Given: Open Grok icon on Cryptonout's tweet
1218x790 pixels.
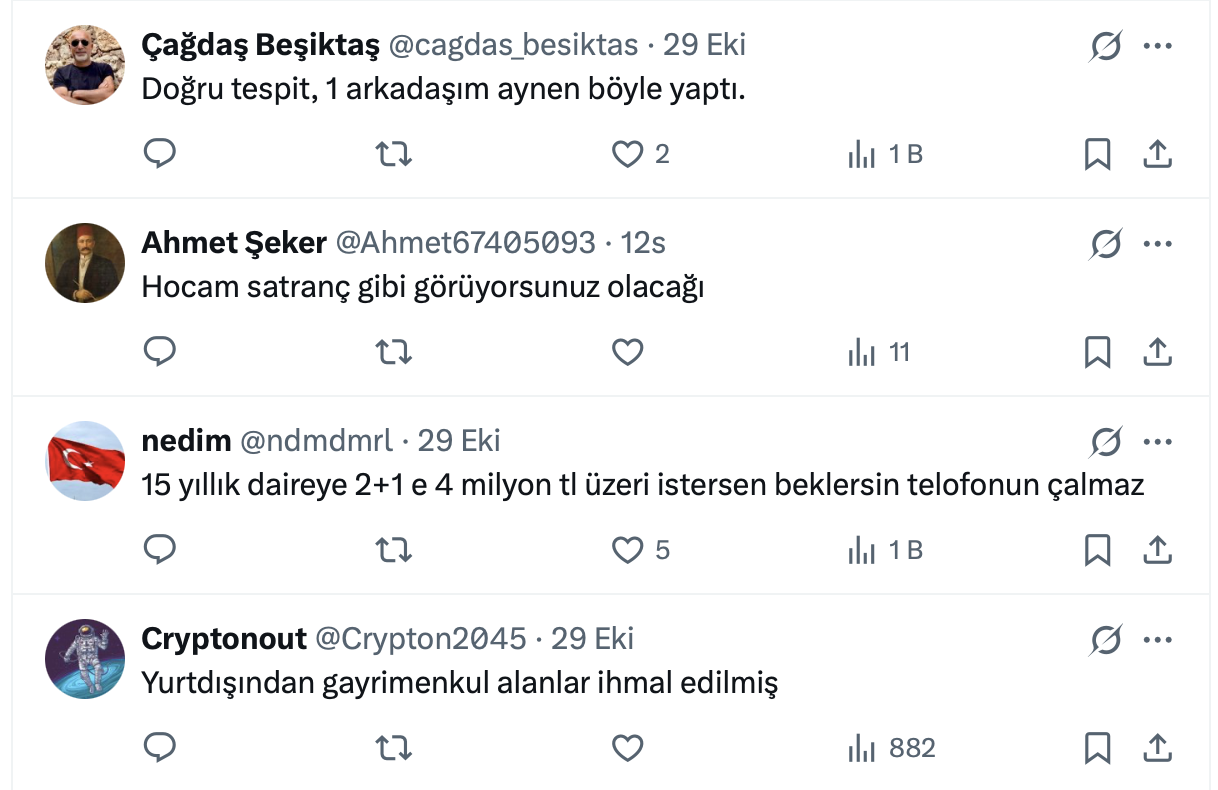Looking at the screenshot, I should coord(1105,639).
